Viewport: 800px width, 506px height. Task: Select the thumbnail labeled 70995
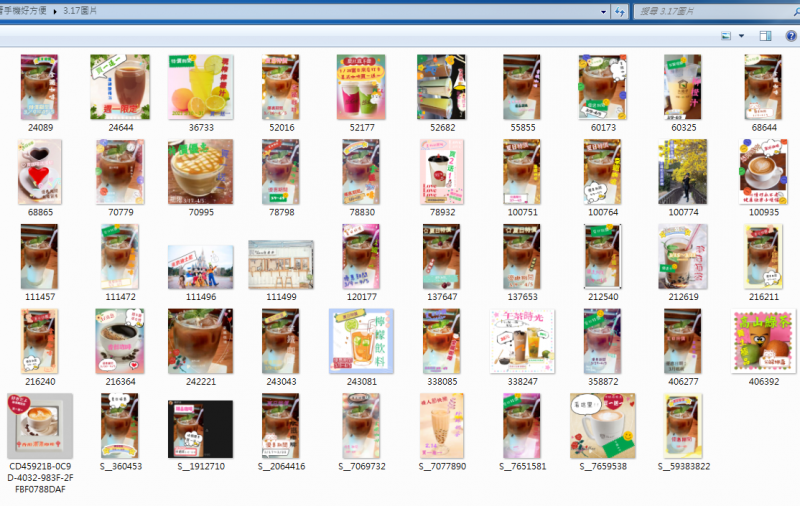[200, 172]
